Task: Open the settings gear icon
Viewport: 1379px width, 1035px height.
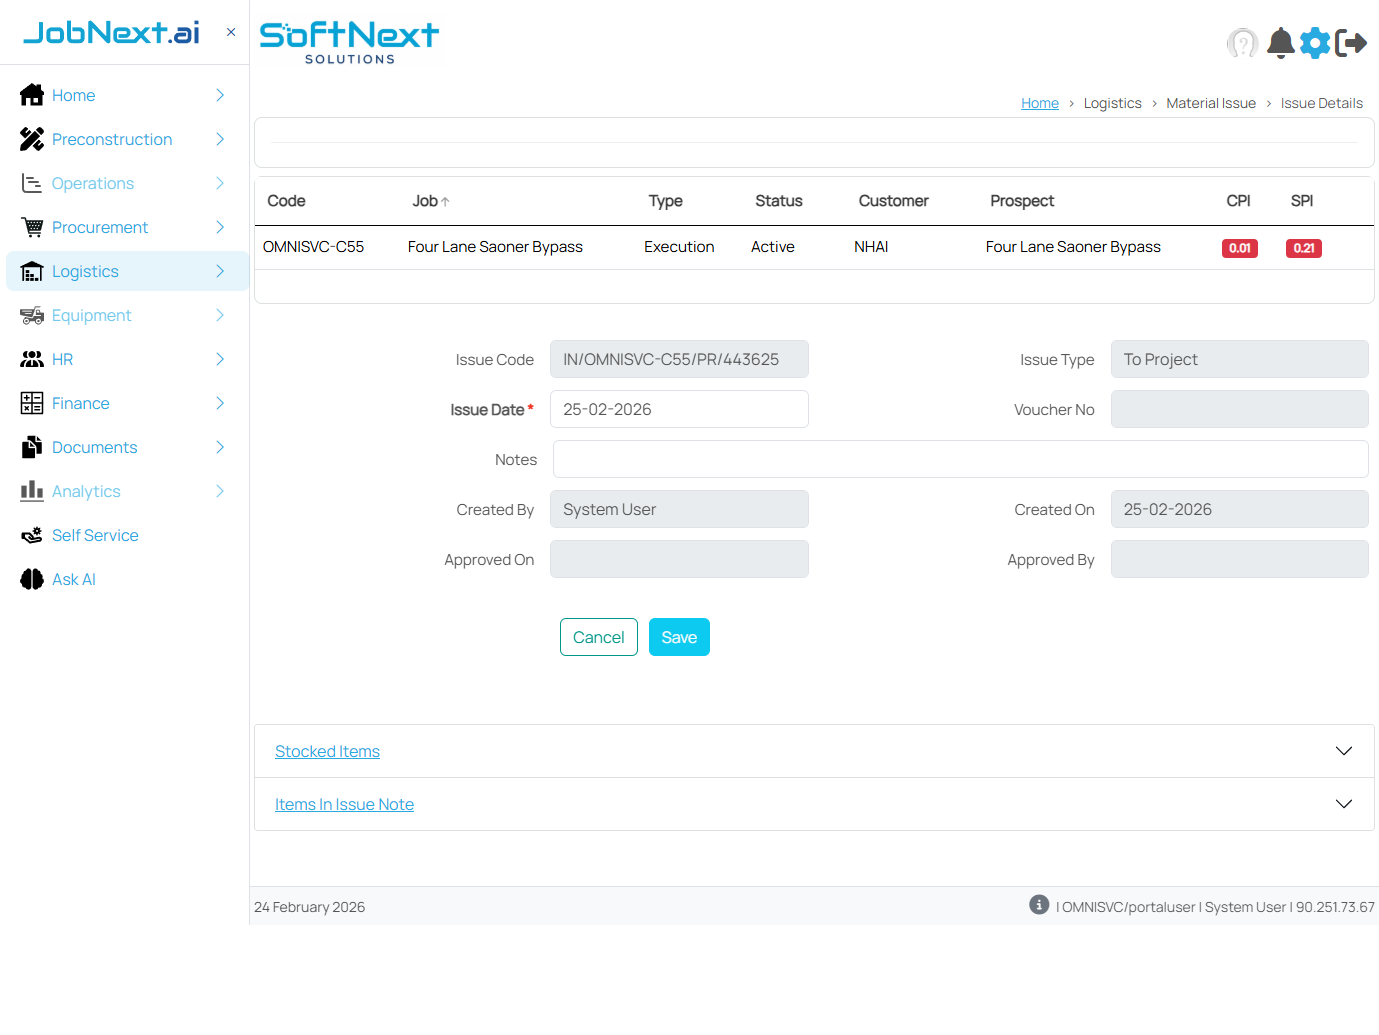Action: point(1315,43)
